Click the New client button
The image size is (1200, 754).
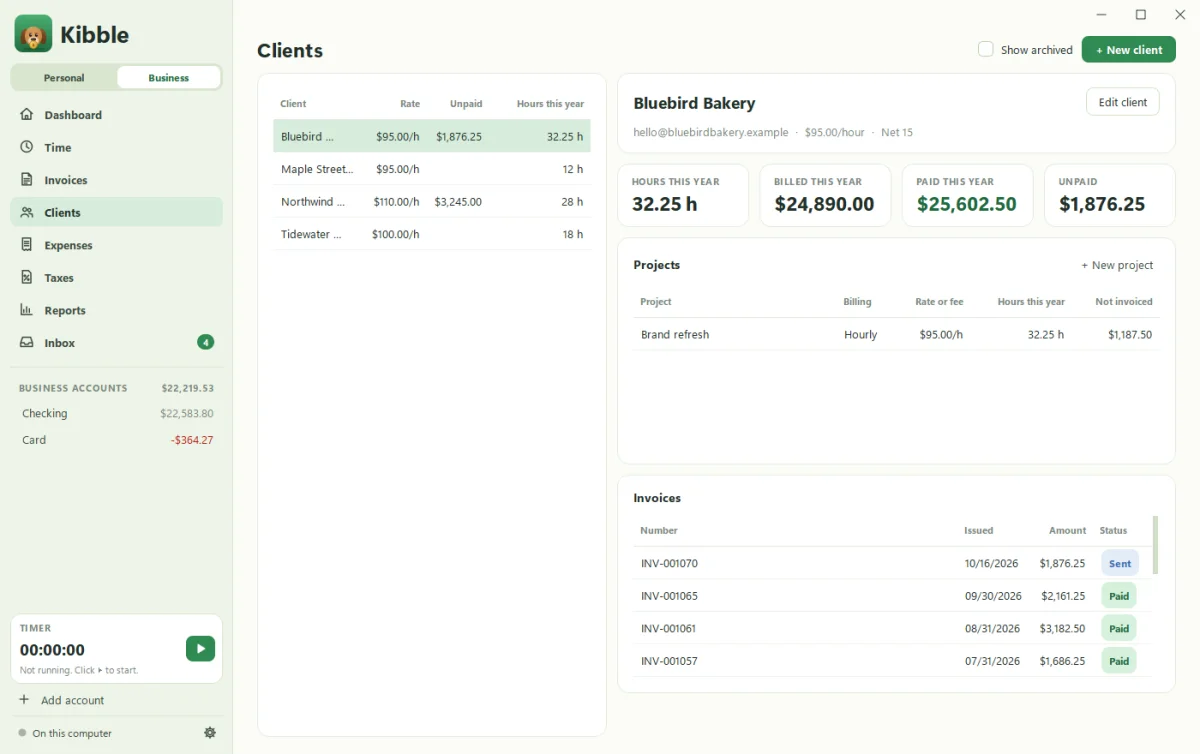point(1129,50)
